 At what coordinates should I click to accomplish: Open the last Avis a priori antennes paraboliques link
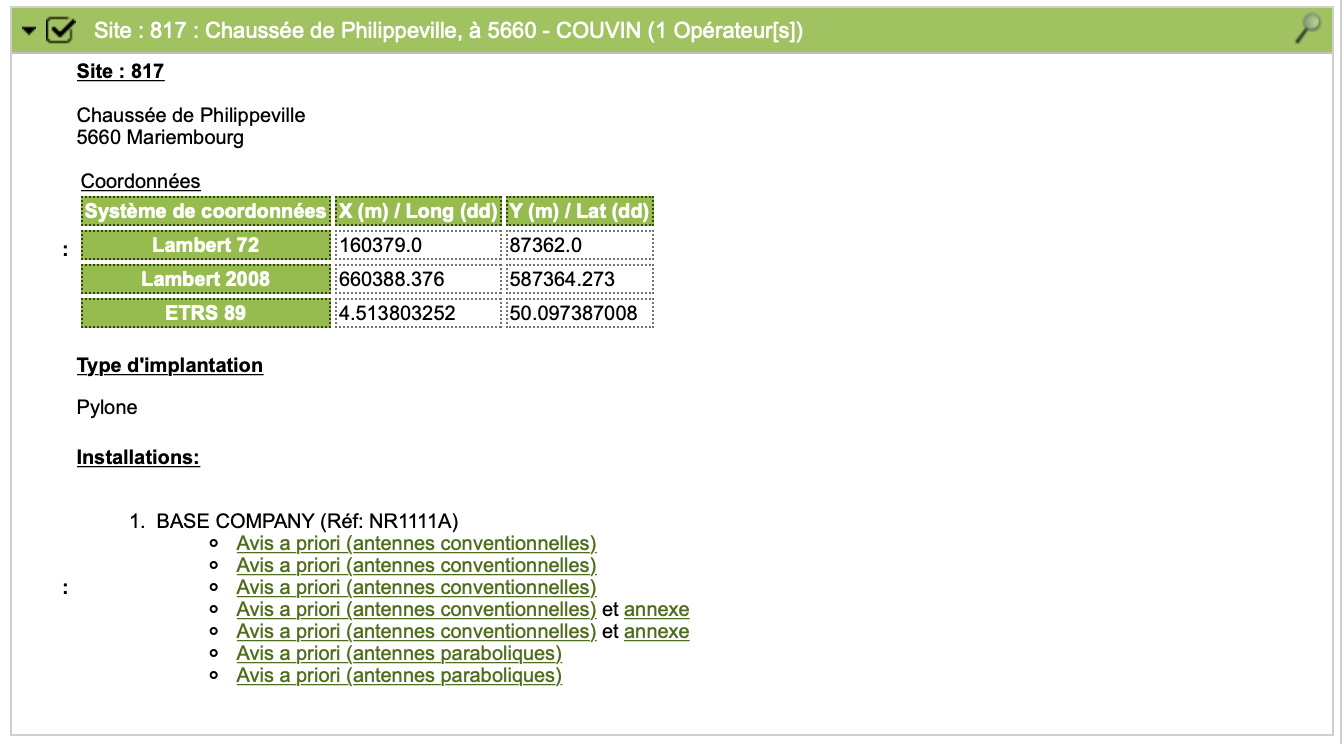399,676
